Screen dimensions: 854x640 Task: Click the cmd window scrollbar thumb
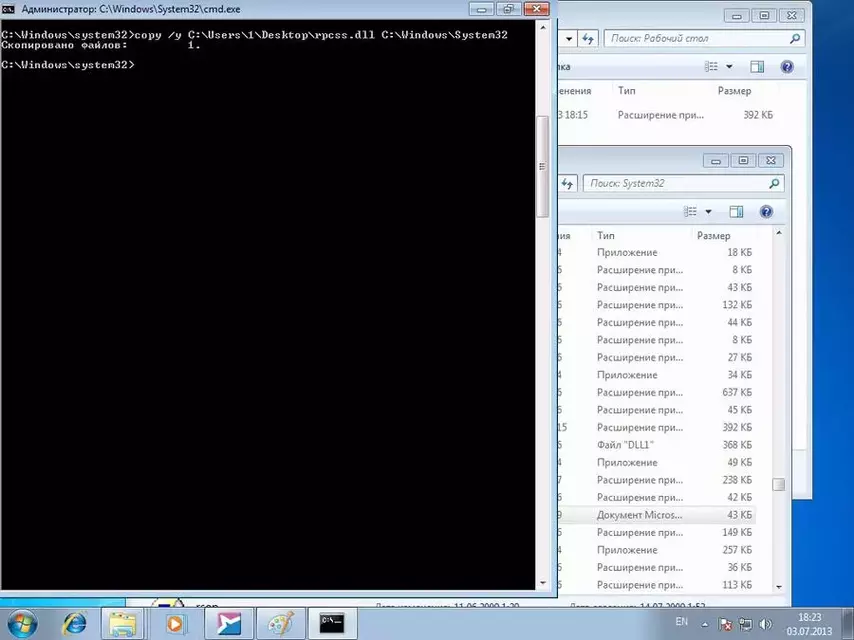(x=542, y=166)
